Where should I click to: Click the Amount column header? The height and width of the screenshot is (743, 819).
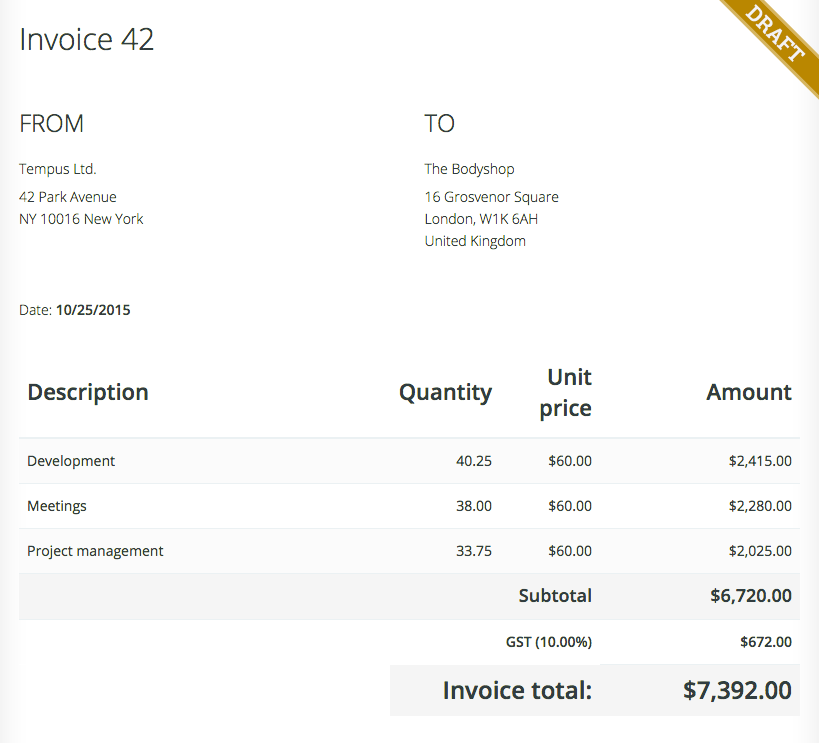pos(749,391)
